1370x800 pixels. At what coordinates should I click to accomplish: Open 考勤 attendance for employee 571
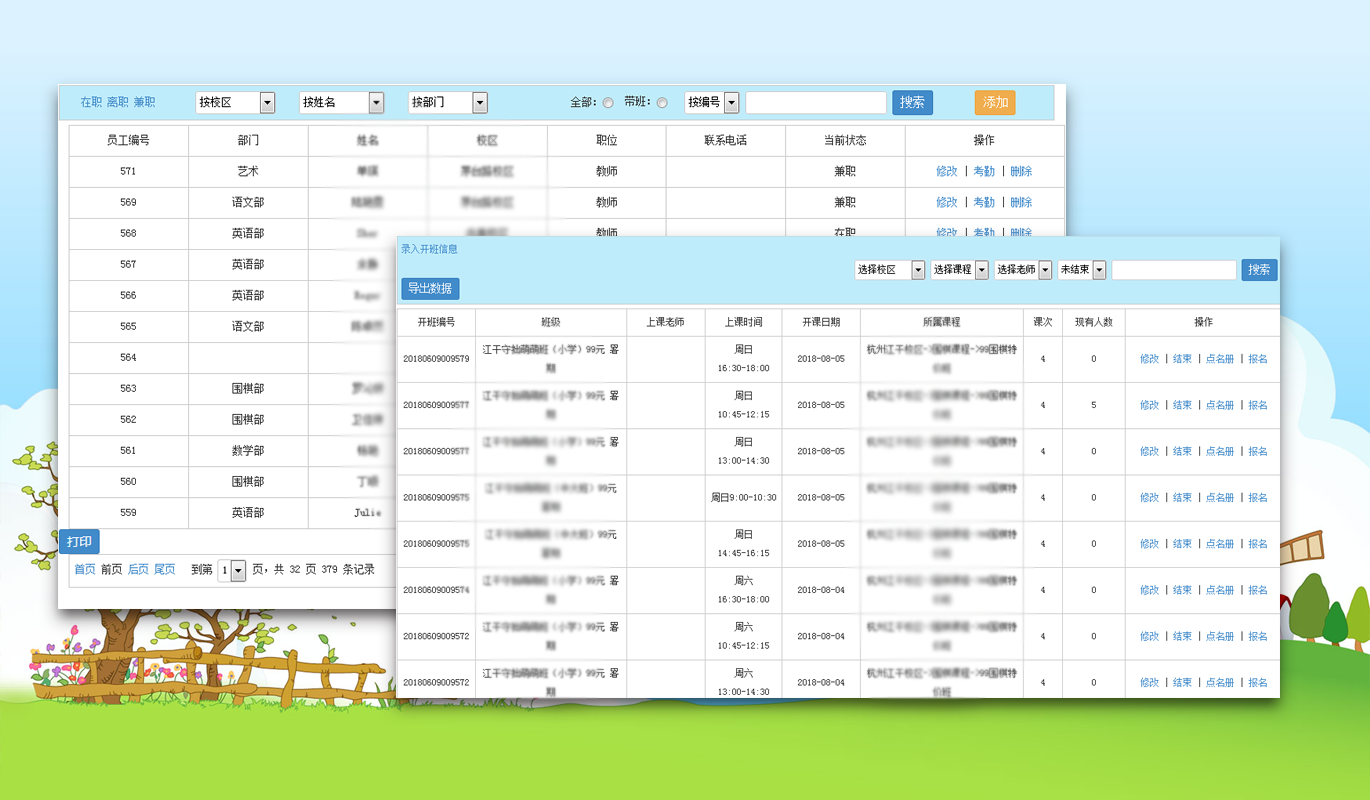981,171
